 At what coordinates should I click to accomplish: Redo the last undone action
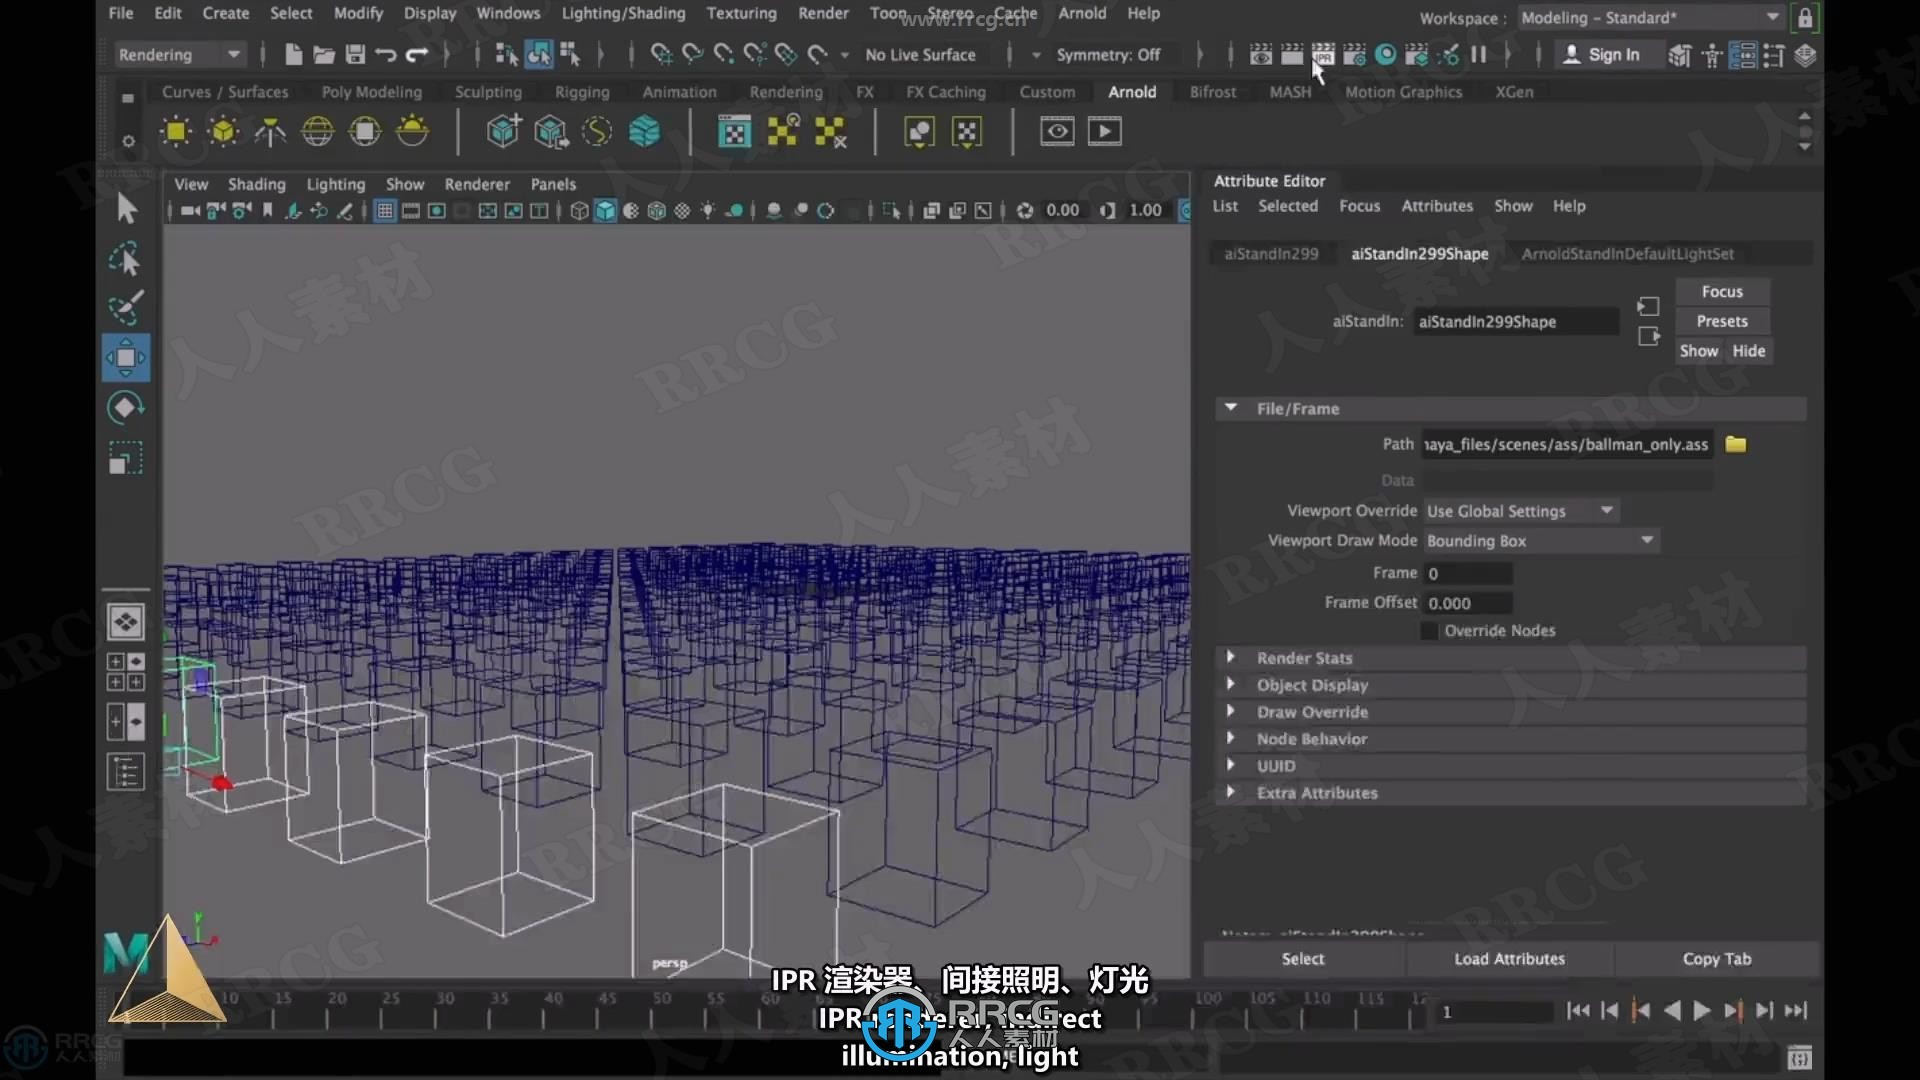coord(418,55)
